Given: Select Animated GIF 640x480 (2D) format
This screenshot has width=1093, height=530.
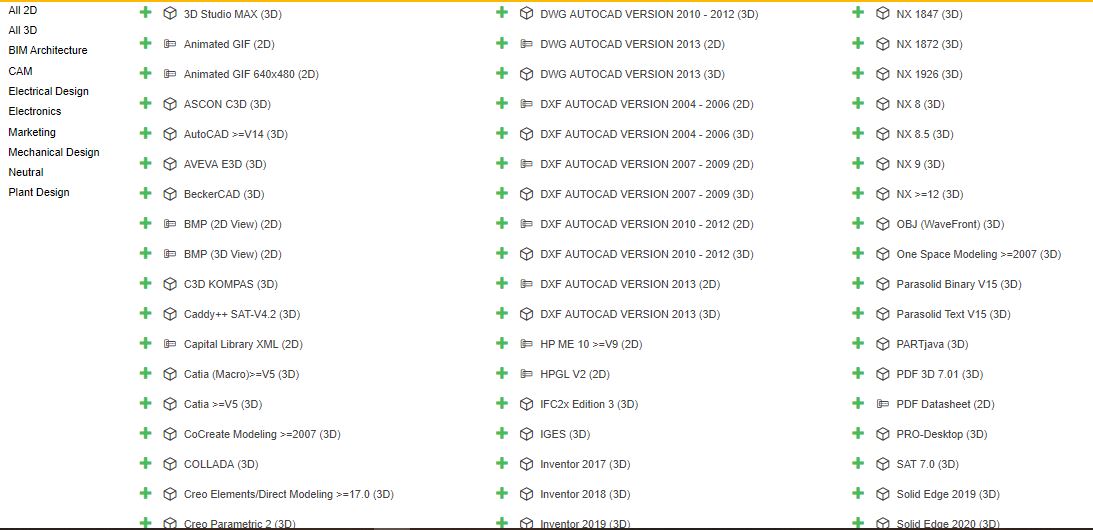Looking at the screenshot, I should [x=251, y=74].
